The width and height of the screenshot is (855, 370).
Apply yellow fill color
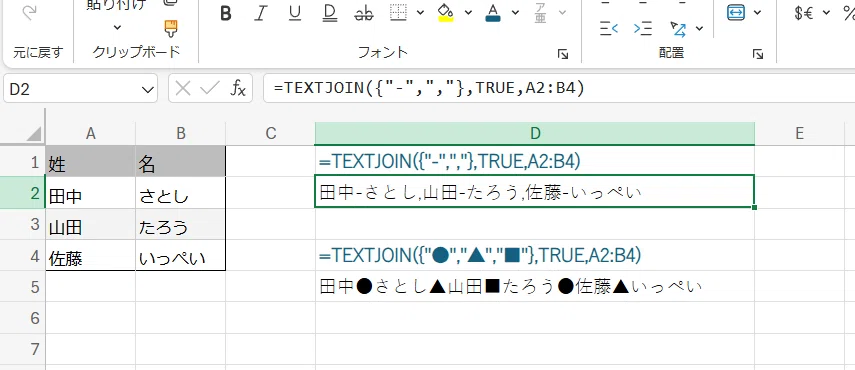pos(446,13)
